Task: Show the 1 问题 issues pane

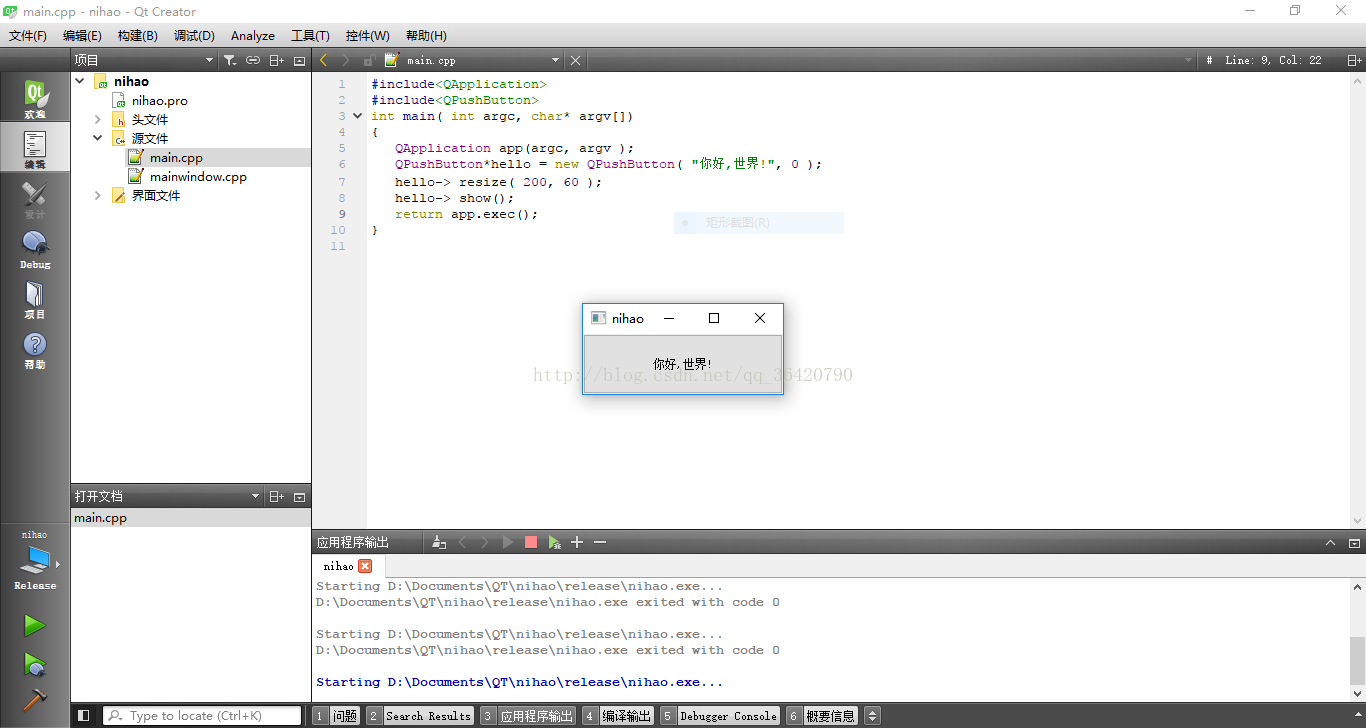Action: point(336,715)
